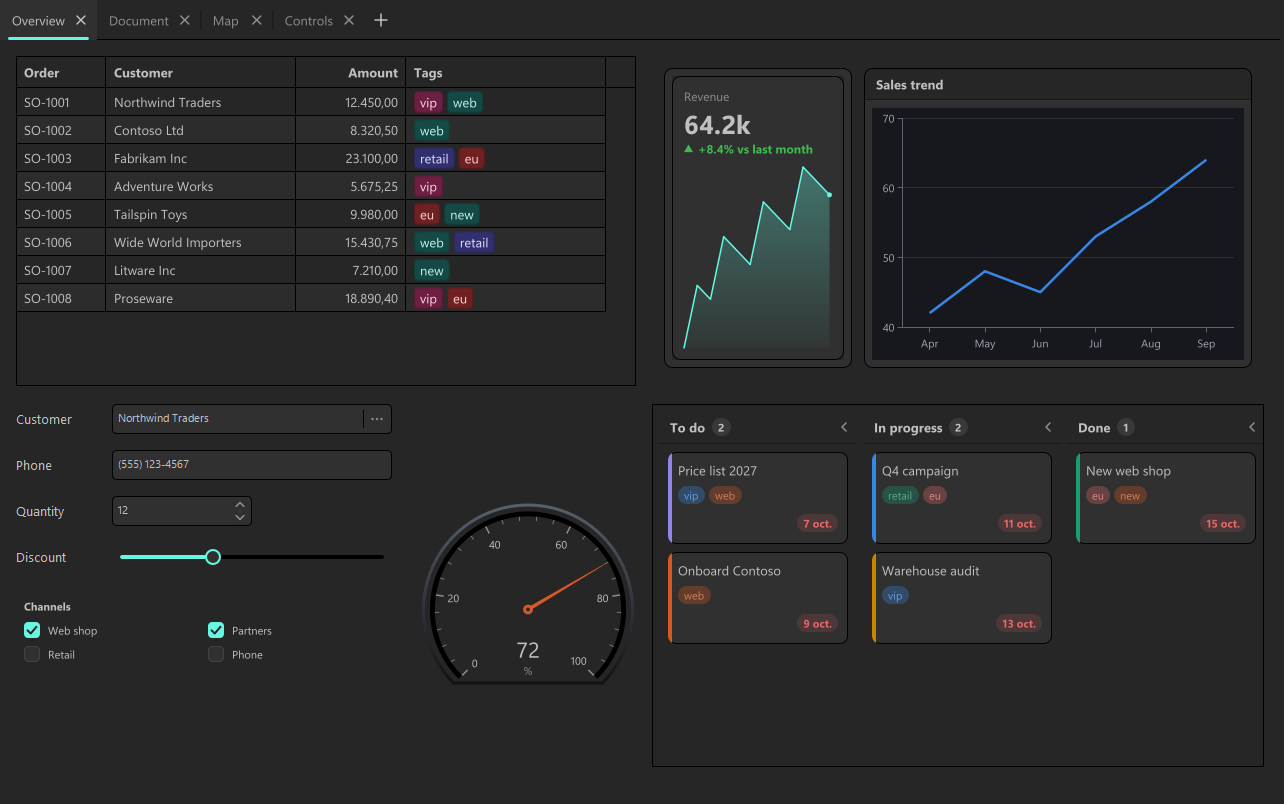This screenshot has width=1284, height=804.
Task: Select the Wide World Importers cell
Action: 200,242
